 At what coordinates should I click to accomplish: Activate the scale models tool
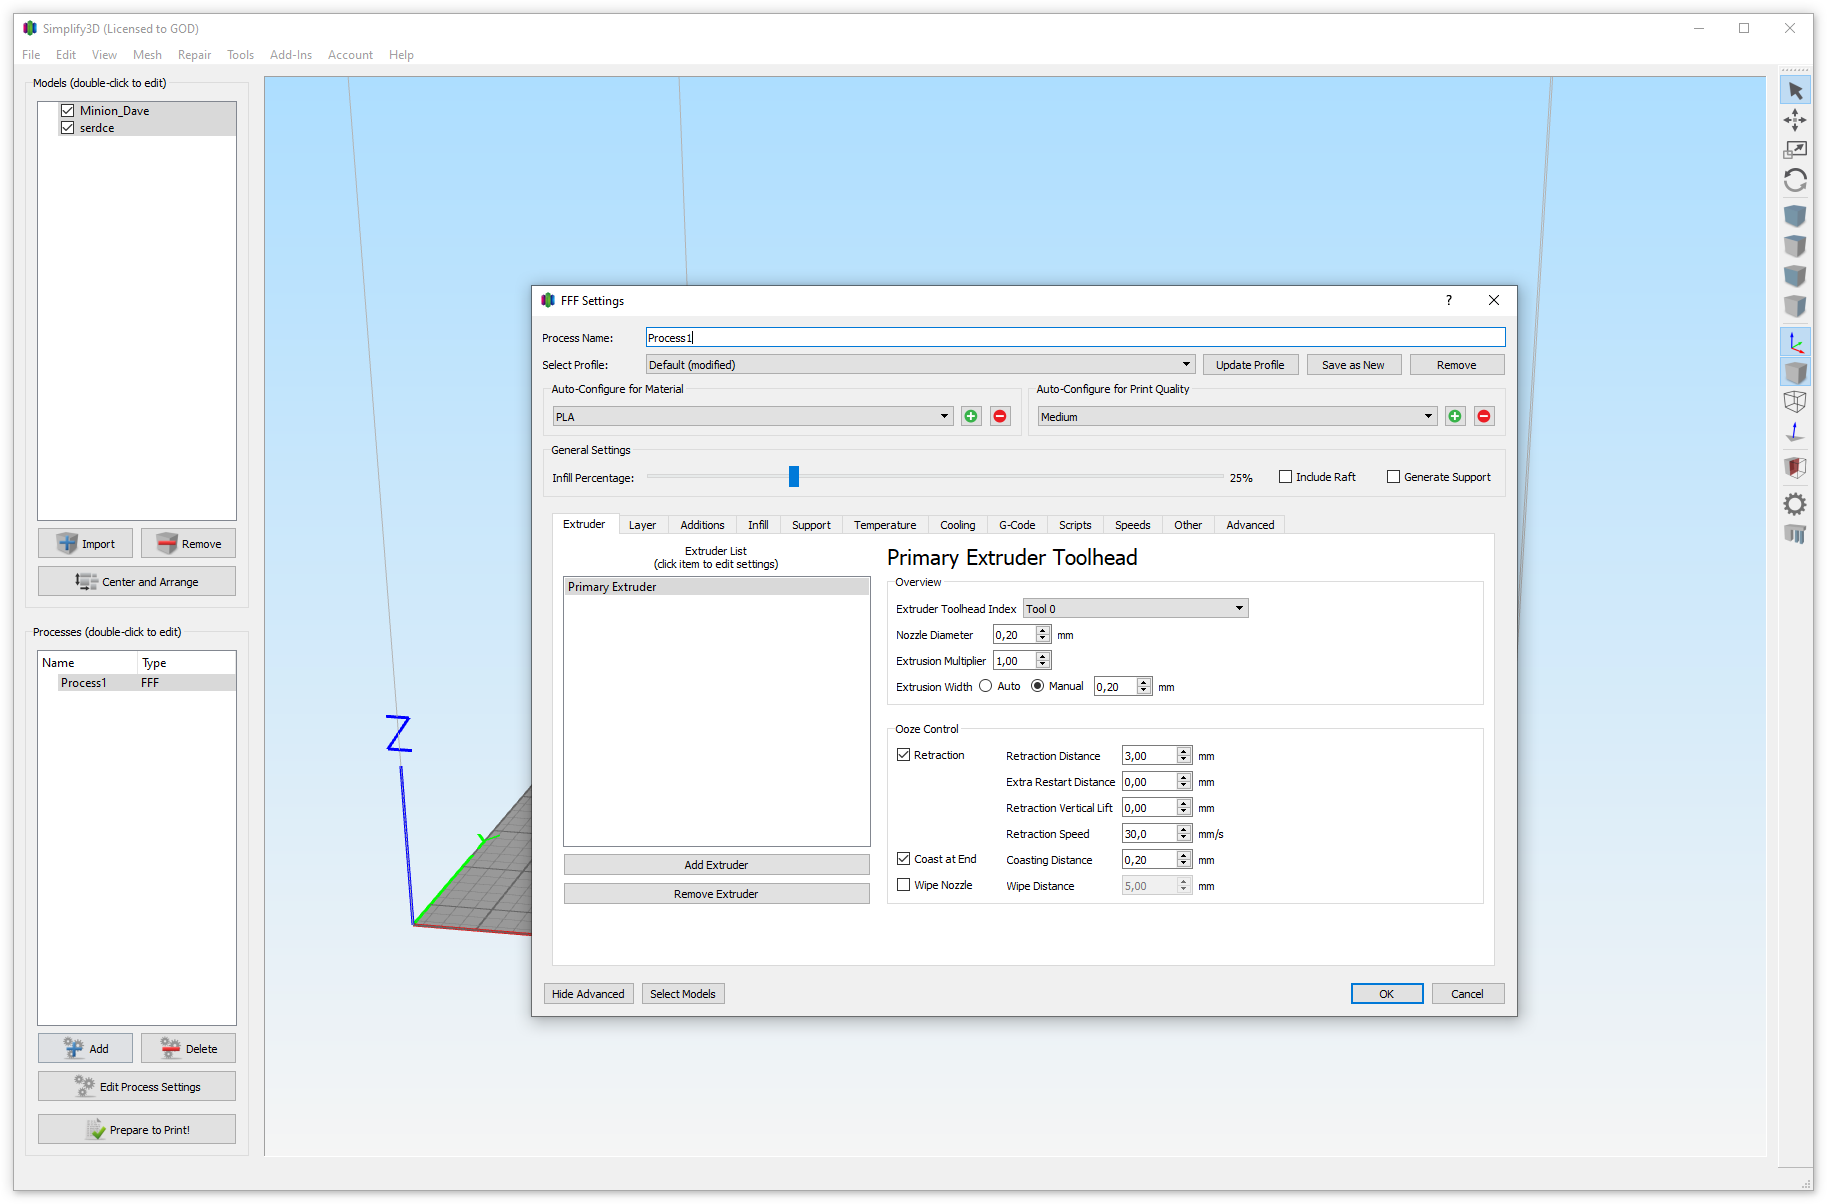(1795, 150)
